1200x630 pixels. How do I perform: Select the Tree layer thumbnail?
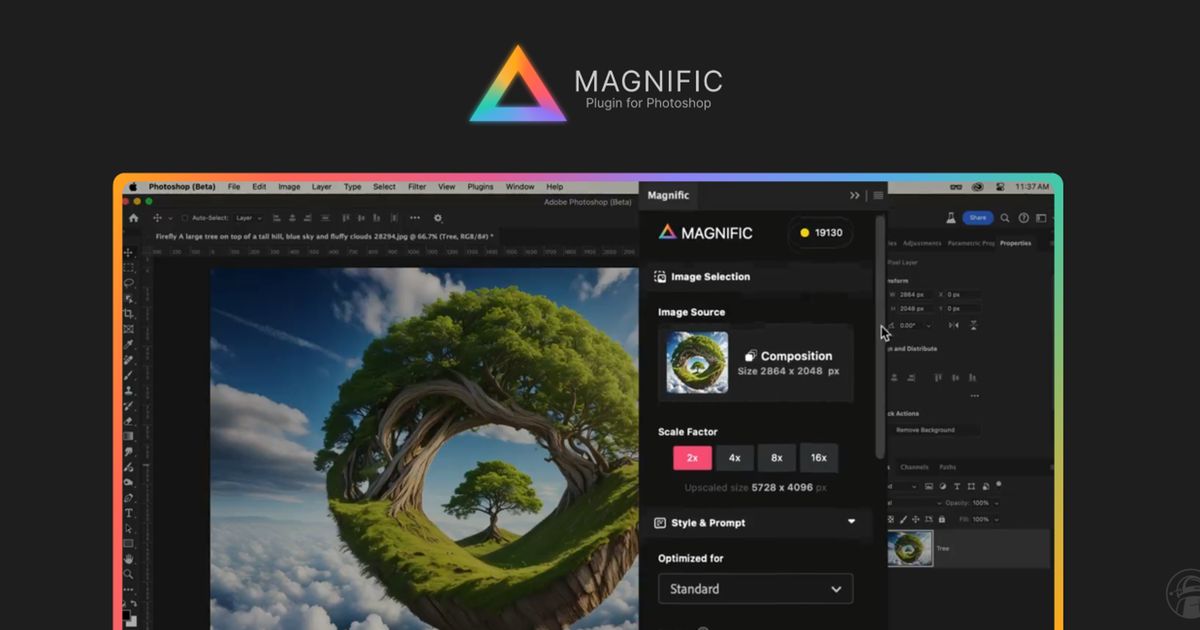pyautogui.click(x=910, y=549)
